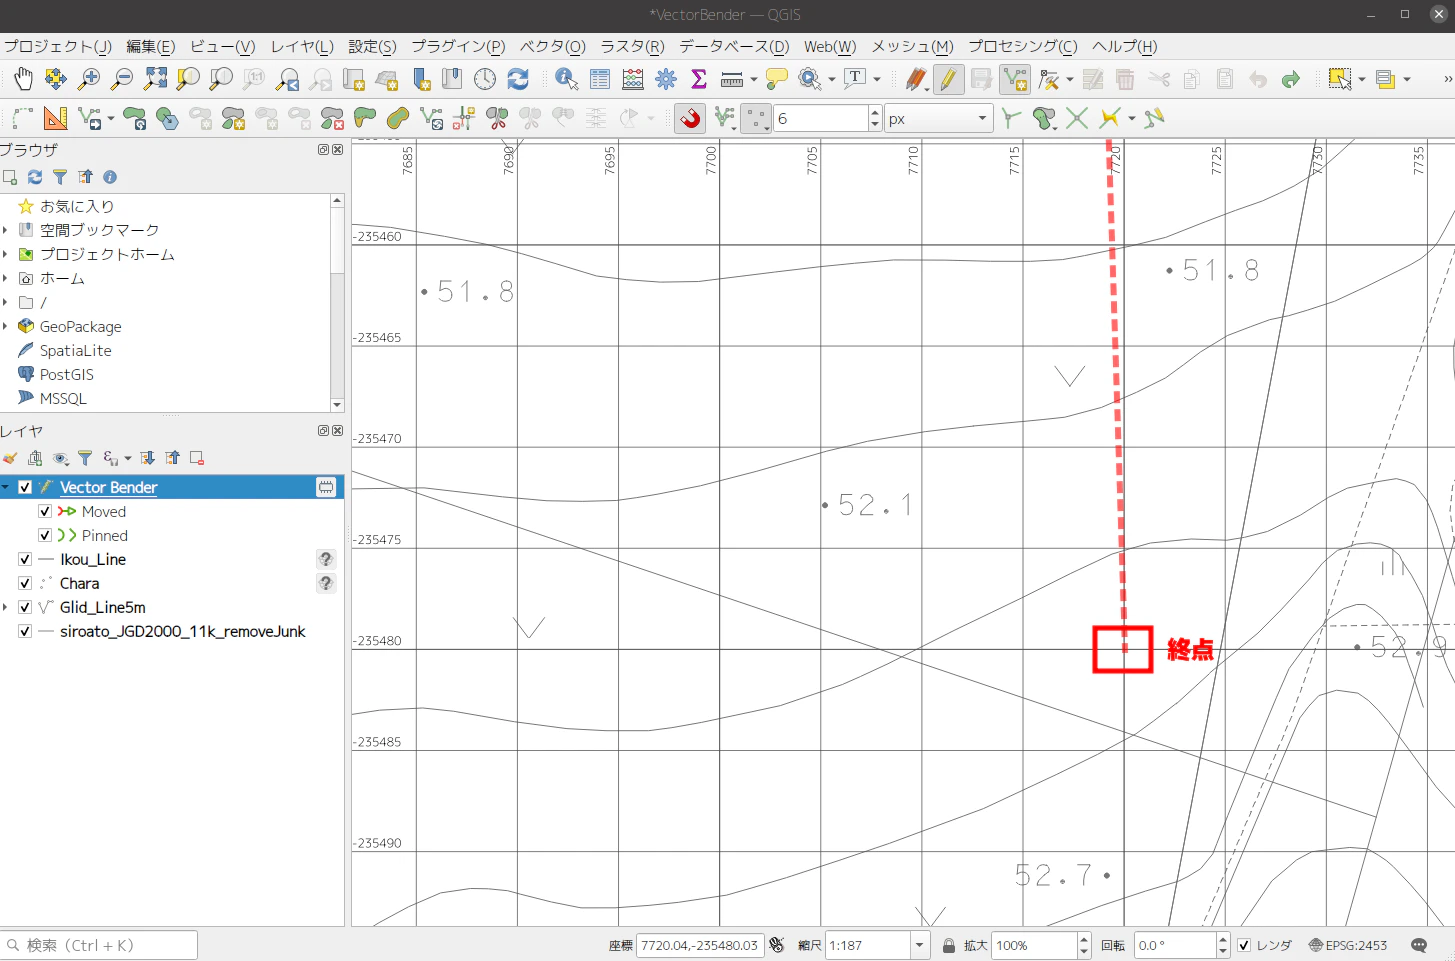Click the messages log bubble in status bar
Screen dimensions: 1455x961
[1418, 945]
